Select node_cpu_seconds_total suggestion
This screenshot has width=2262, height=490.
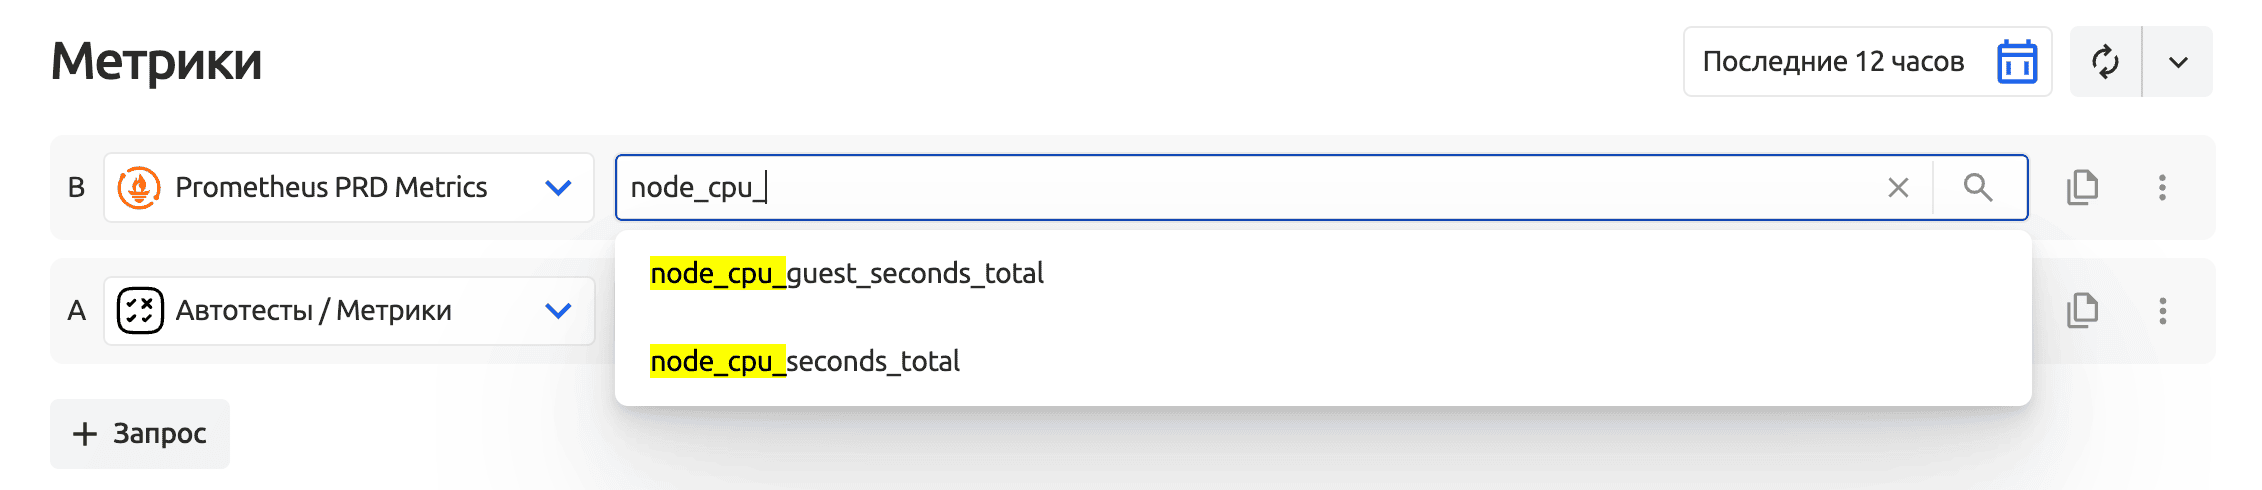click(x=804, y=362)
